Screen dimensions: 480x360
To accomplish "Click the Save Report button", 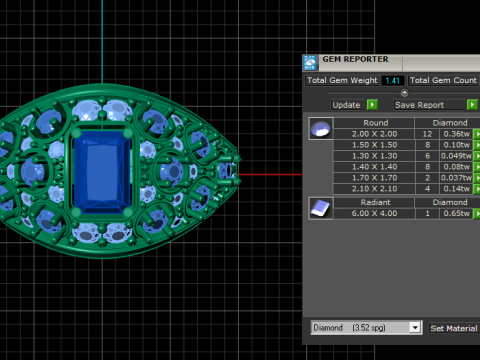I will (x=429, y=105).
